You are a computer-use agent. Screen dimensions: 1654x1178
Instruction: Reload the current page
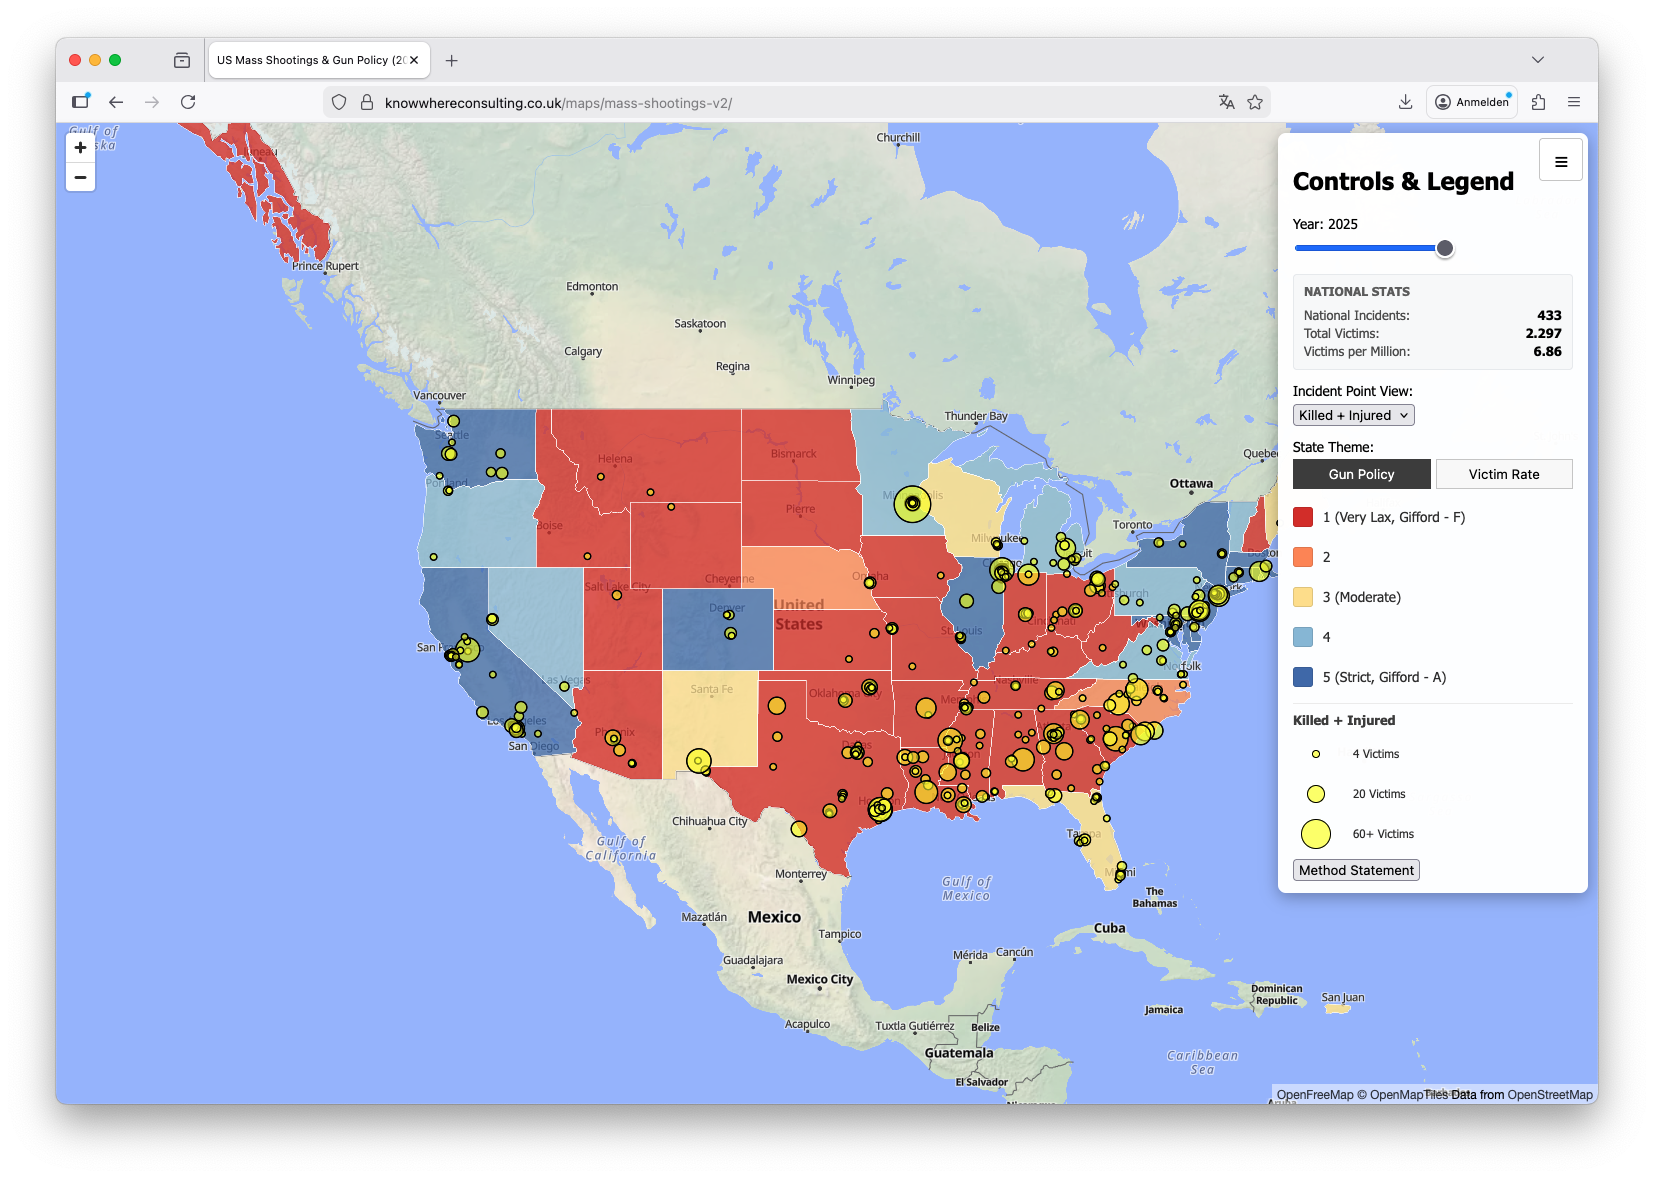coord(188,102)
